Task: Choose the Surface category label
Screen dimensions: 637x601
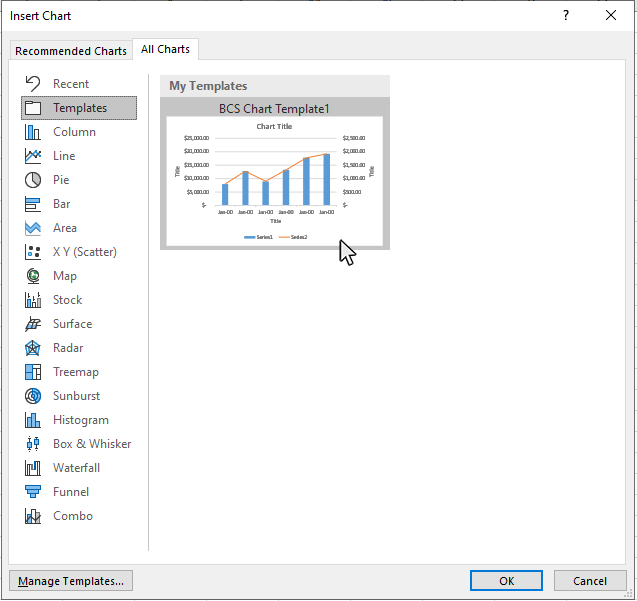Action: (x=73, y=324)
